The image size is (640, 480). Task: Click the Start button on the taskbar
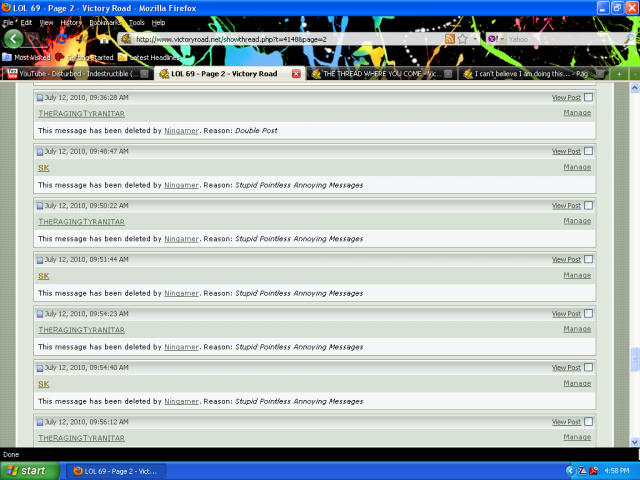[x=27, y=470]
